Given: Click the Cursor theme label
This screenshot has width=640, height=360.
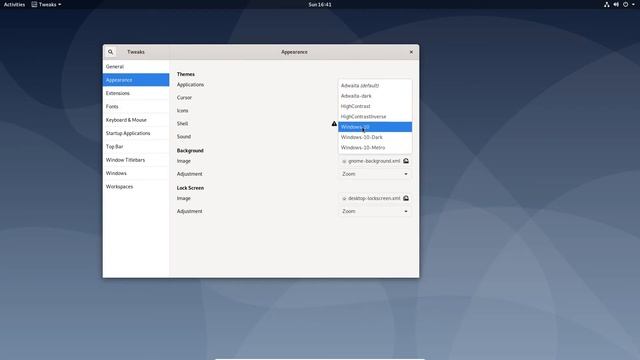Looking at the screenshot, I should (x=184, y=98).
